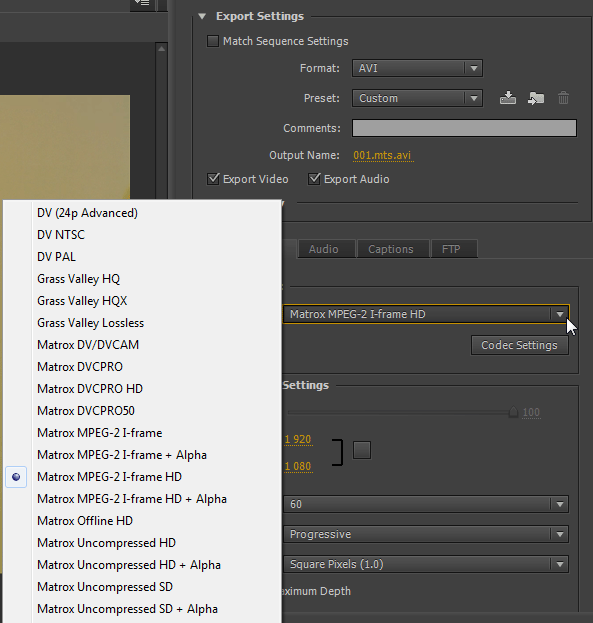Choose Matrox Offline HD codec
This screenshot has height=623, width=593.
tap(85, 521)
